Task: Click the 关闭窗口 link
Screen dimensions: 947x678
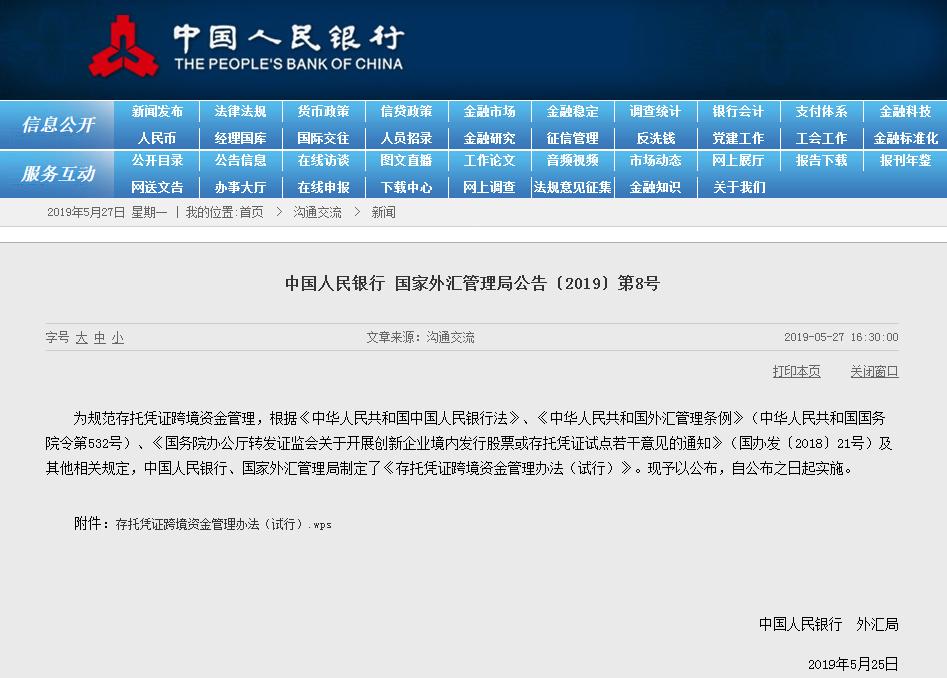Action: (872, 370)
